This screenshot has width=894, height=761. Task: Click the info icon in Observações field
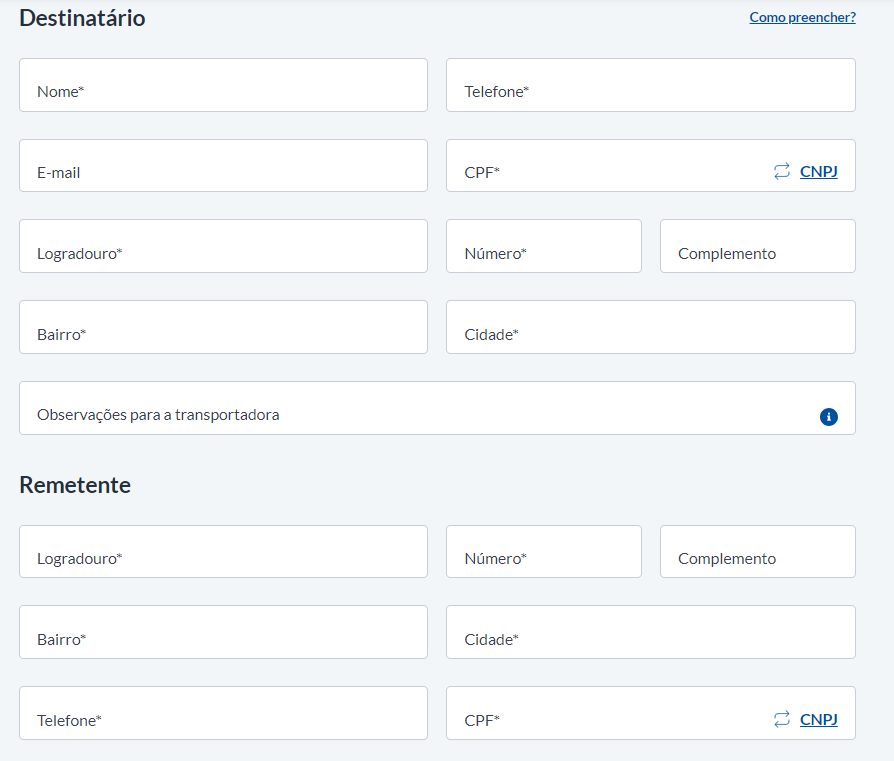(x=828, y=417)
